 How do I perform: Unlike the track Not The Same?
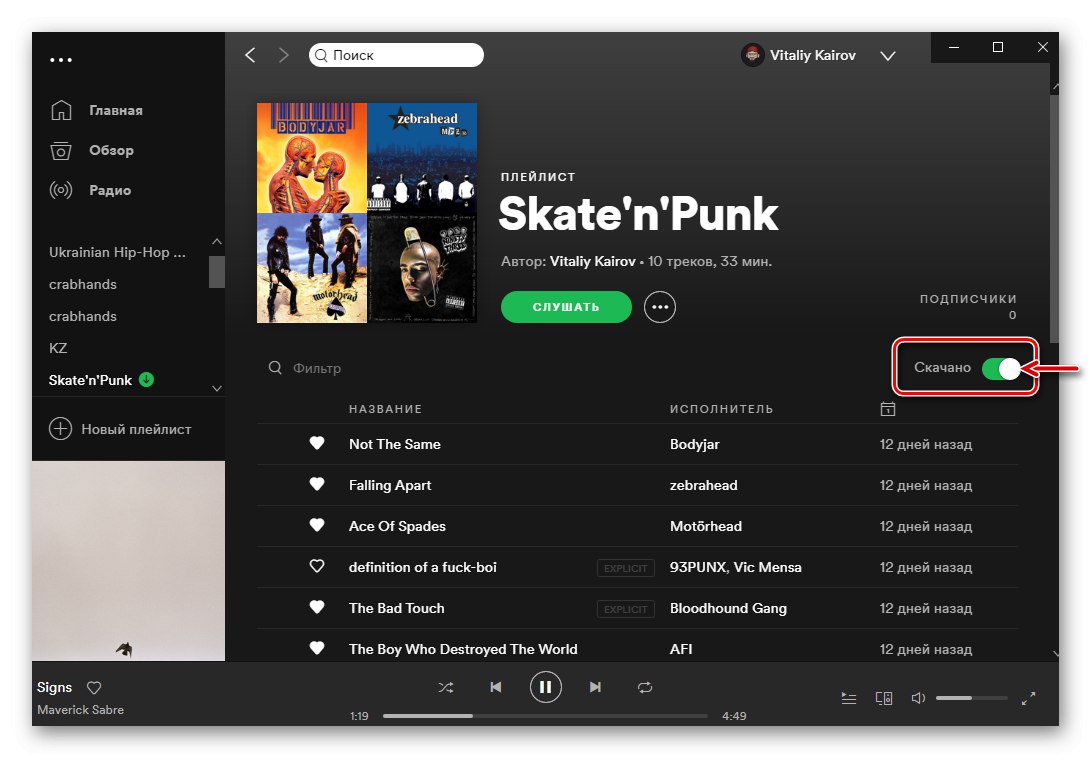tap(317, 444)
